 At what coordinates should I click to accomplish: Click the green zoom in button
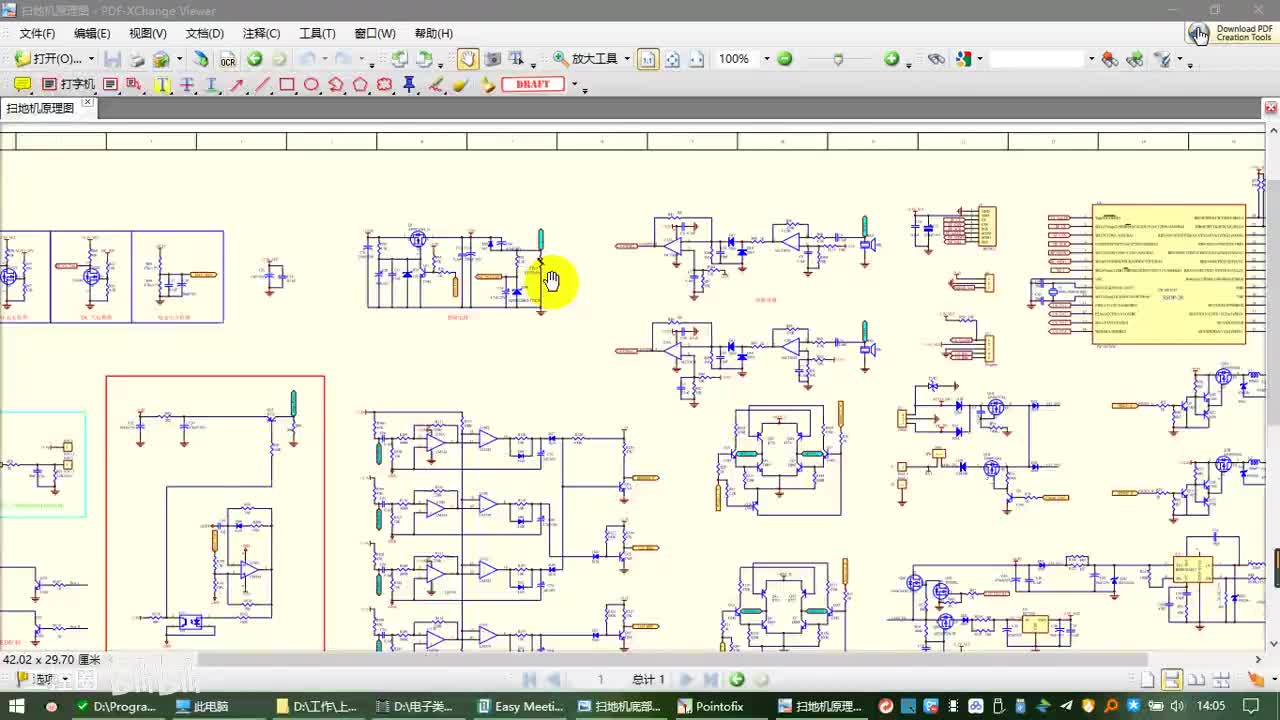pyautogui.click(x=892, y=59)
